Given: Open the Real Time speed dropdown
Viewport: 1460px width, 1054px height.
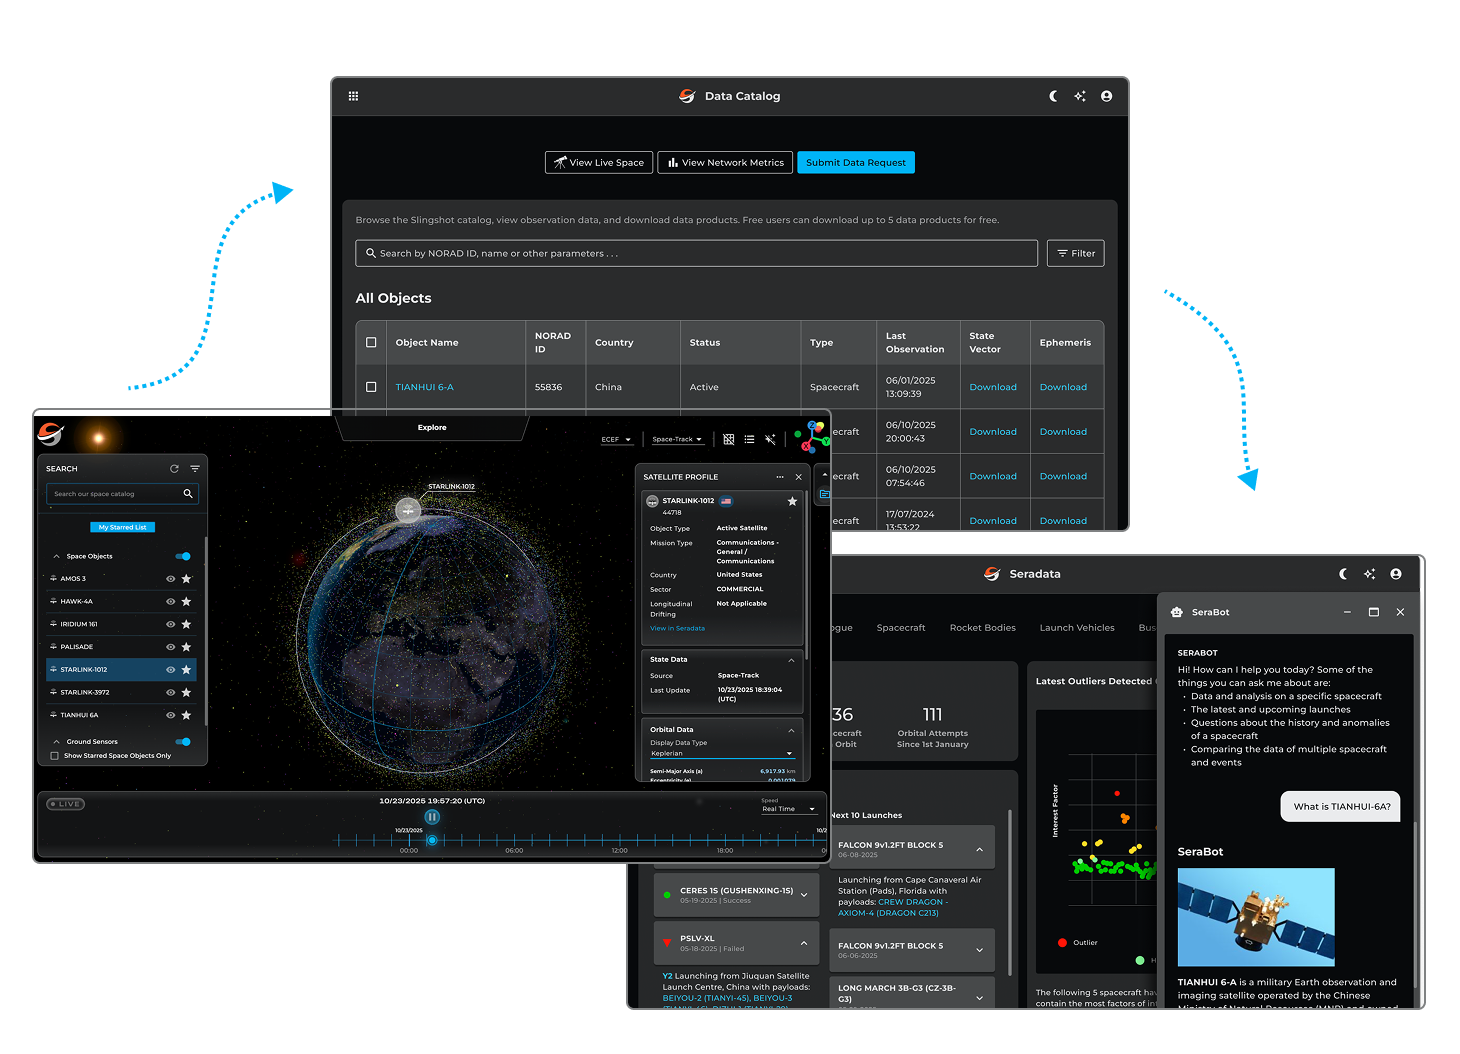Looking at the screenshot, I should (x=789, y=809).
